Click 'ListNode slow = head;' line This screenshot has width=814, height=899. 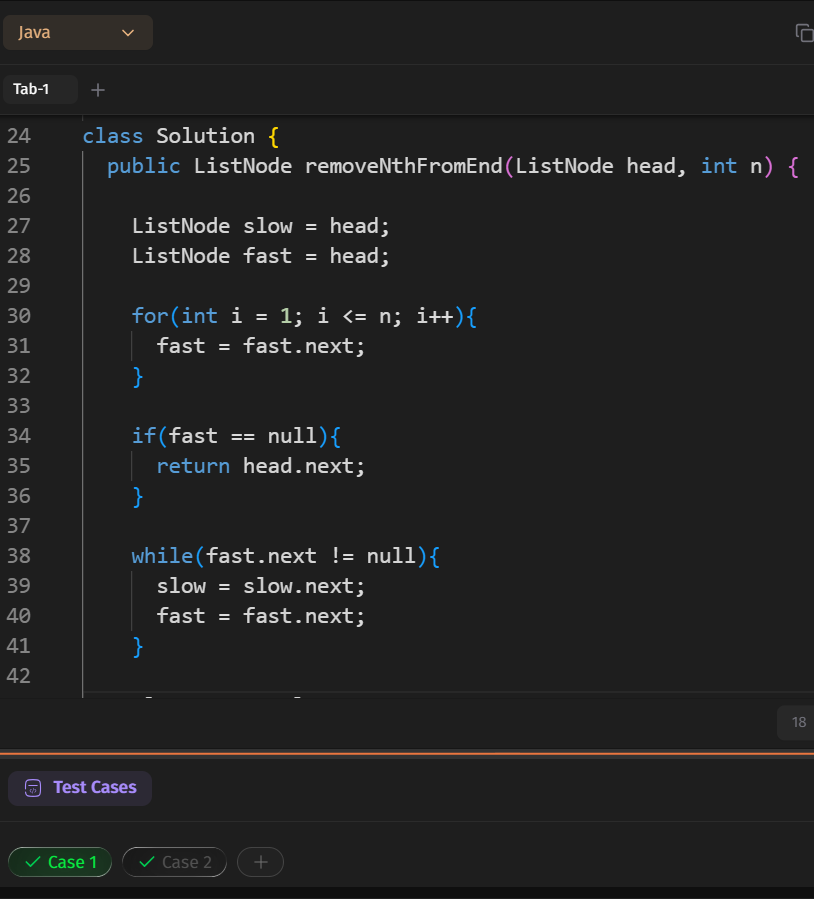[x=261, y=226]
